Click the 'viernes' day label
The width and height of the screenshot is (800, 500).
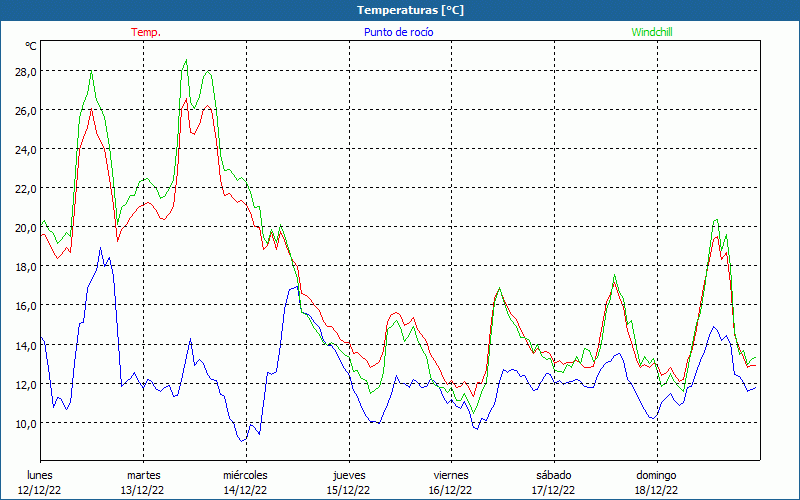pyautogui.click(x=451, y=475)
